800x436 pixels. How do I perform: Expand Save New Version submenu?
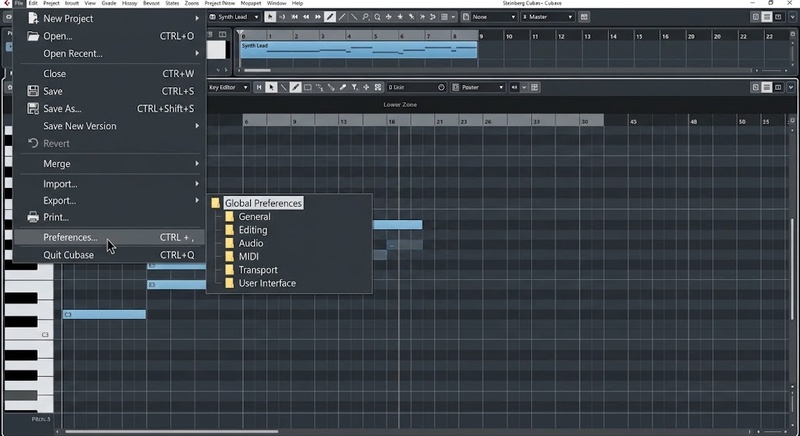point(110,126)
